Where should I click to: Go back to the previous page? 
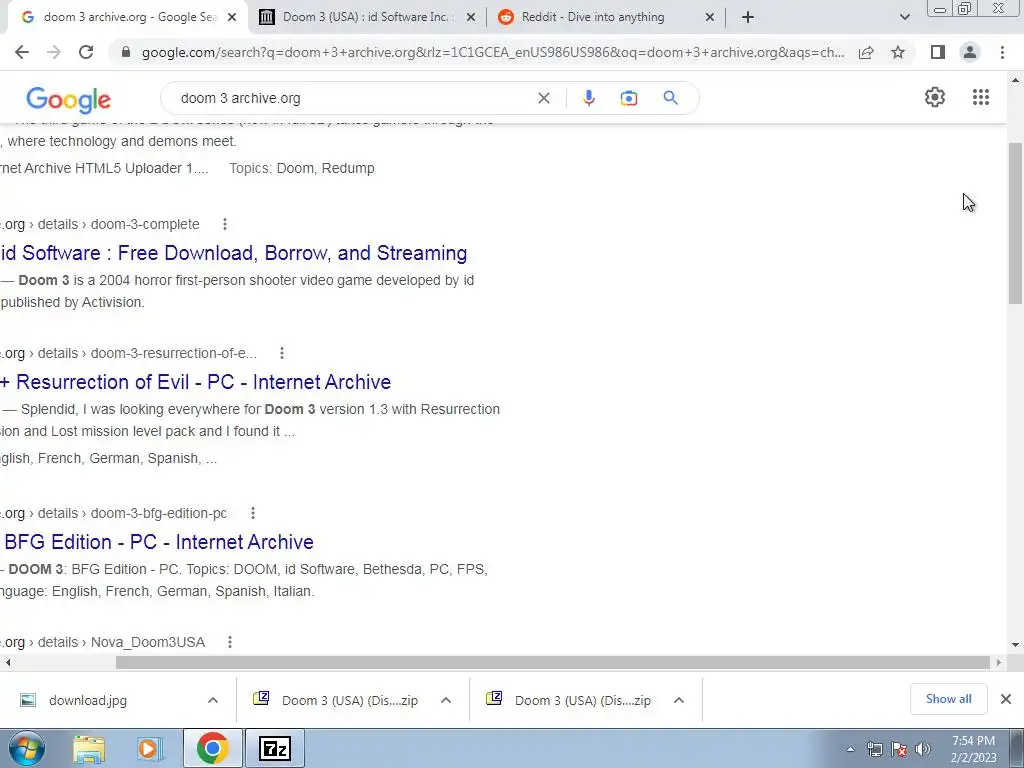tap(22, 52)
